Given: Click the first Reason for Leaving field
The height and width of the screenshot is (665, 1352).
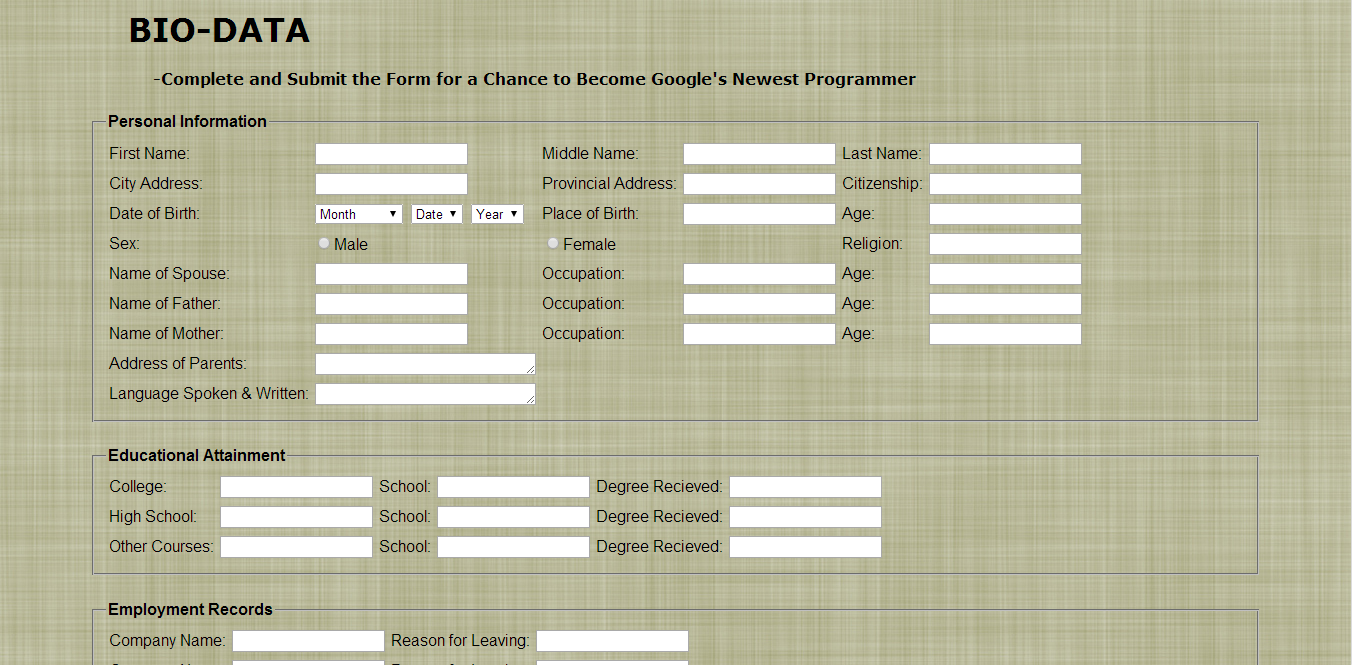Looking at the screenshot, I should click(x=612, y=641).
